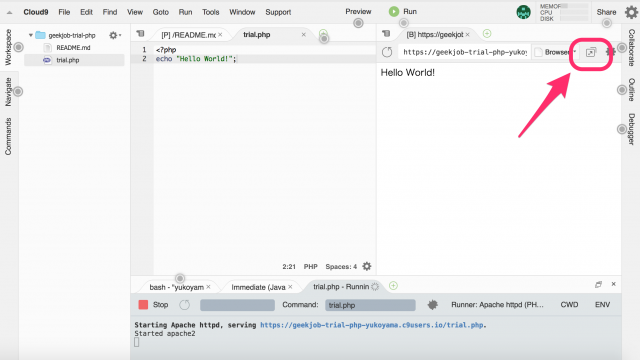Maximize the console panel
This screenshot has height=360, width=640.
pyautogui.click(x=598, y=284)
